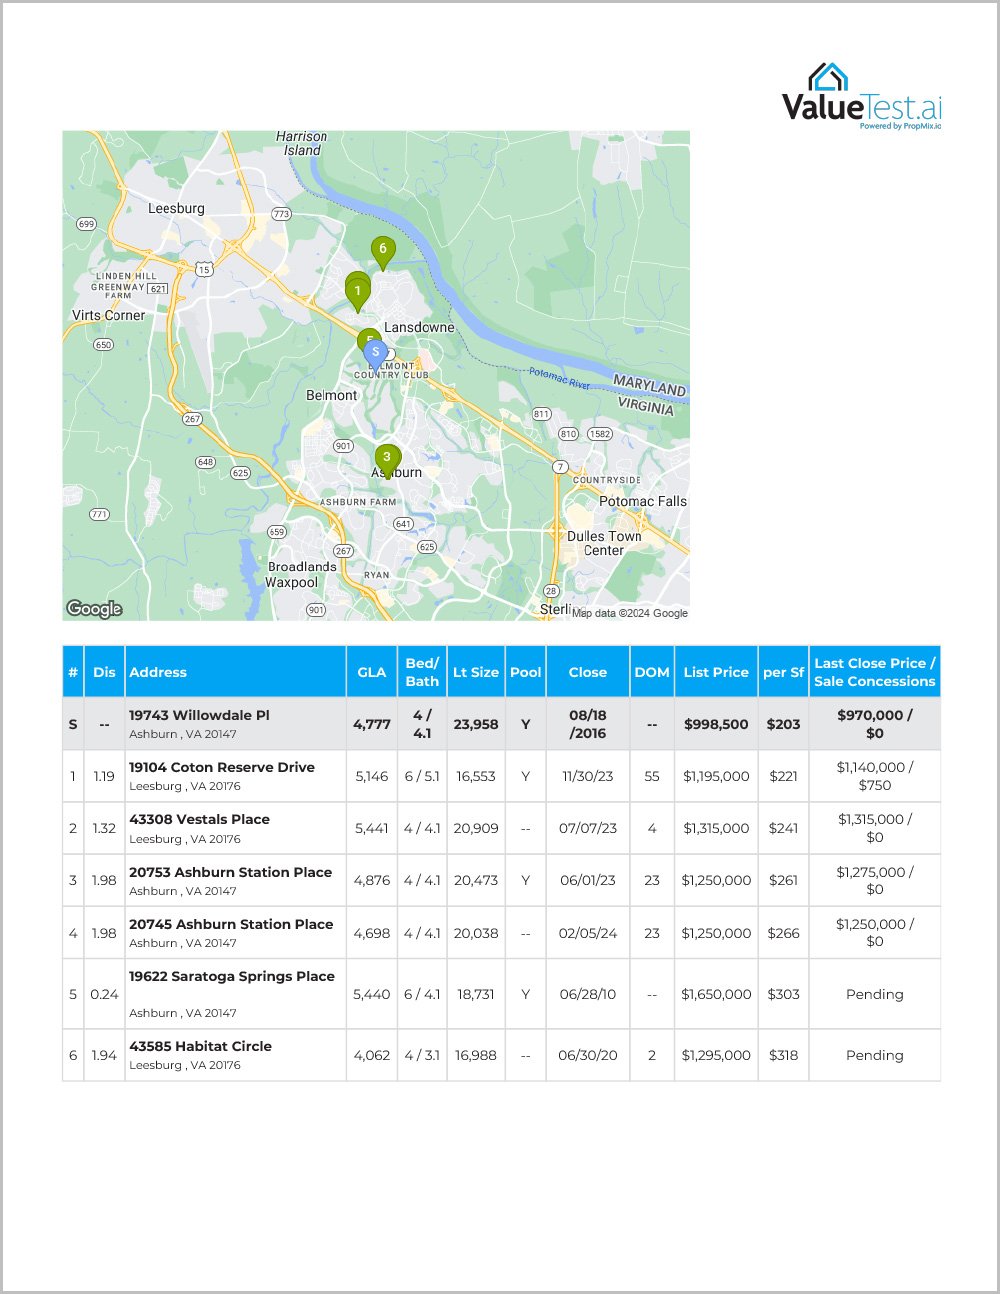Viewport: 1000px width, 1294px height.
Task: Click list price $1,295,000
Action: coord(716,1055)
